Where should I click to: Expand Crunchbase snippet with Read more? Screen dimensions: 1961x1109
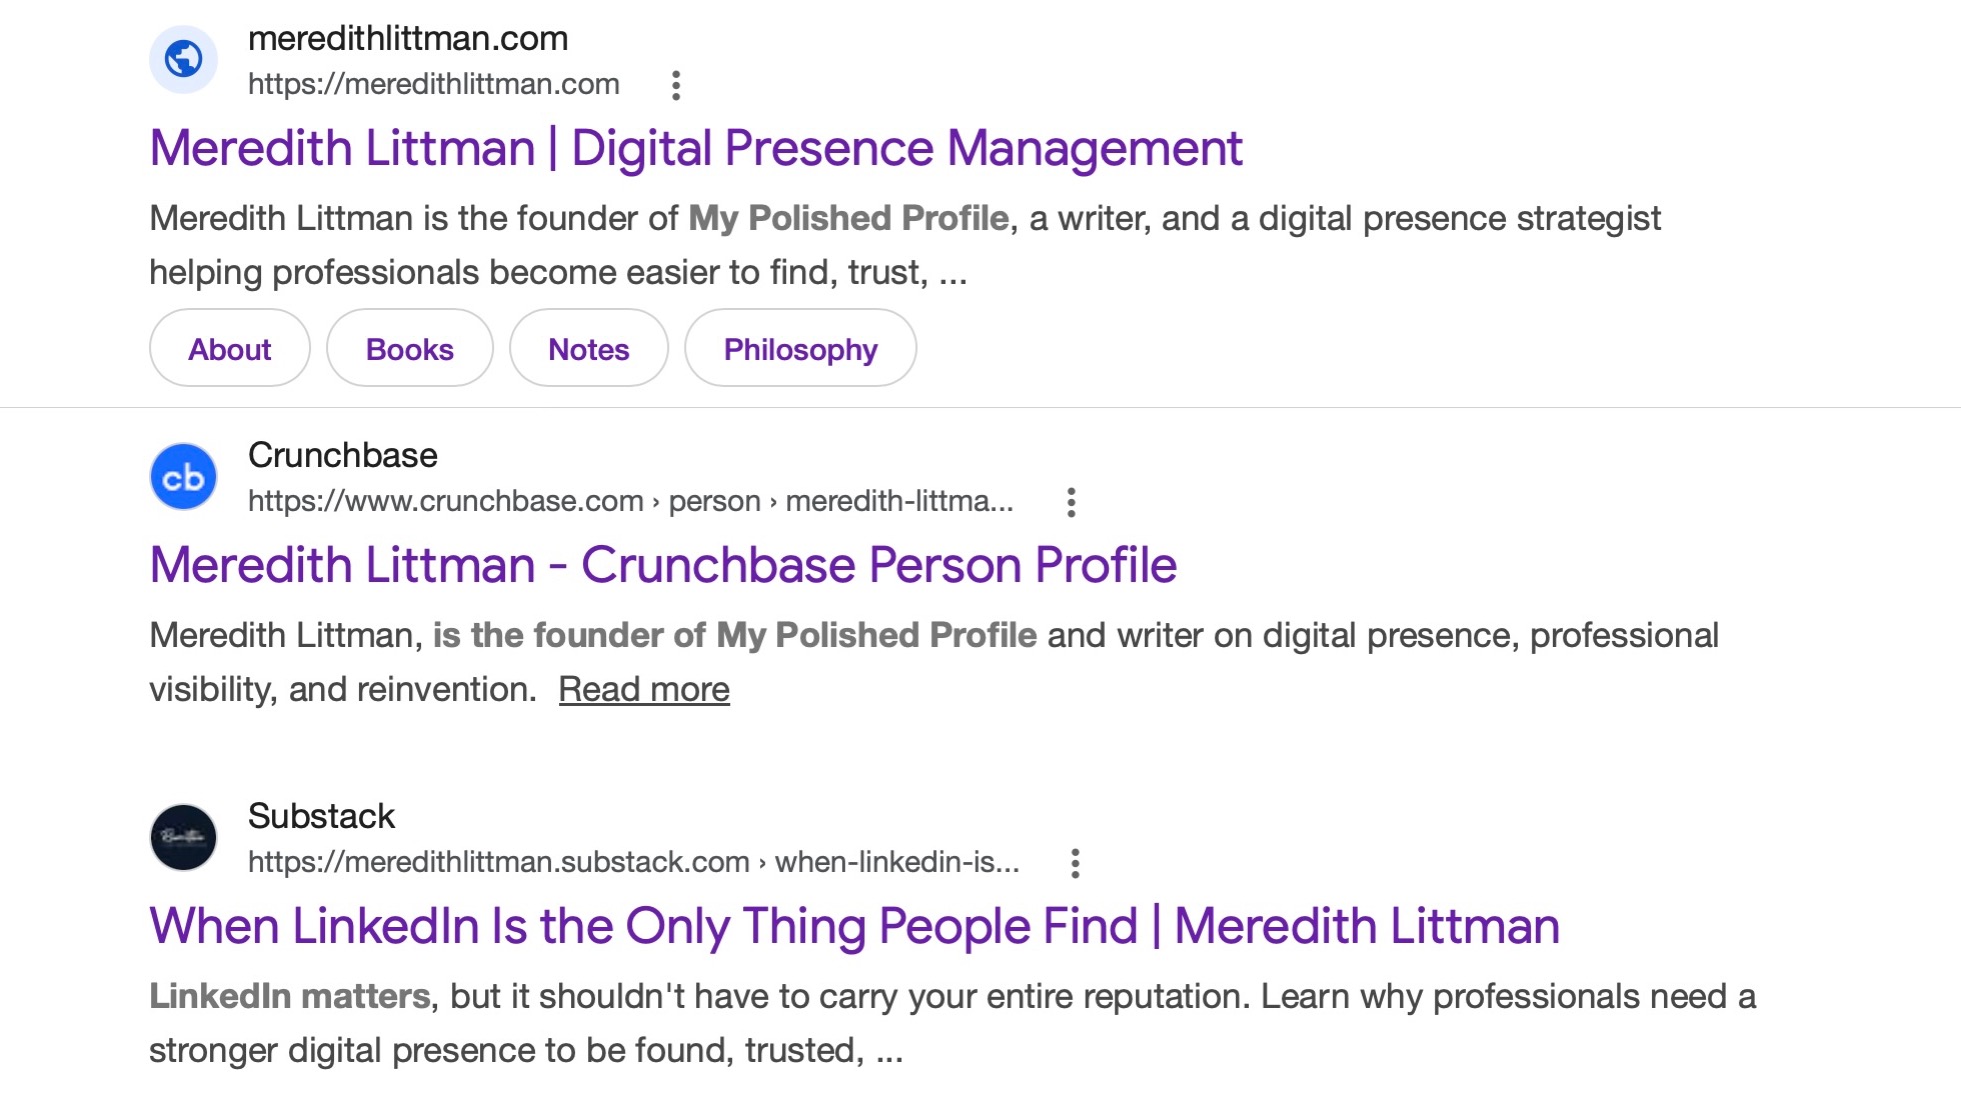pyautogui.click(x=644, y=689)
